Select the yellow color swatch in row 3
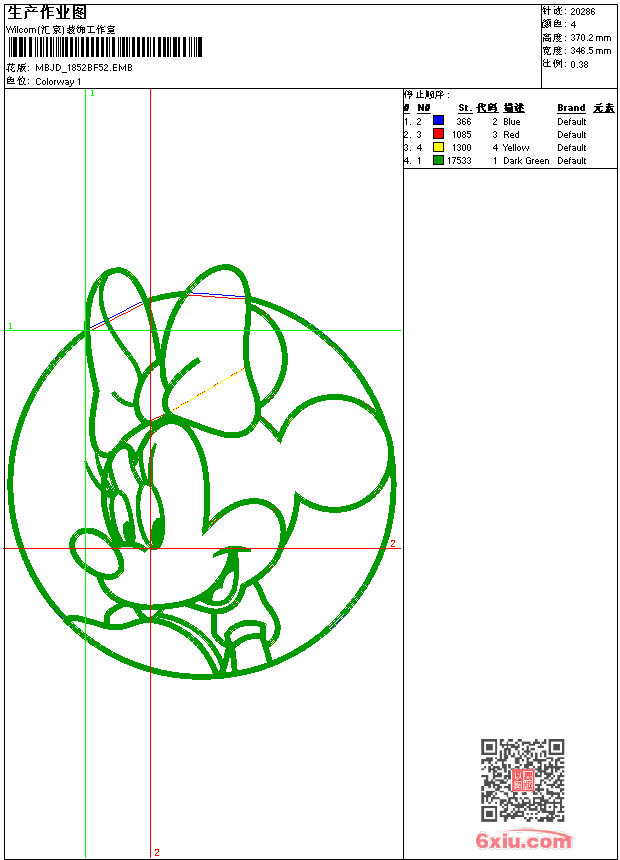The image size is (620, 860). click(x=438, y=147)
